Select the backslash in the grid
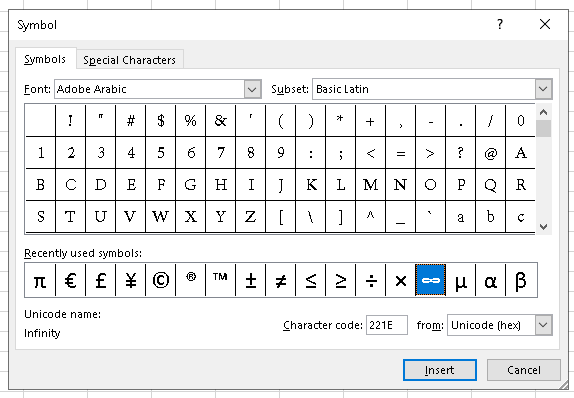This screenshot has width=574, height=398. 310,217
